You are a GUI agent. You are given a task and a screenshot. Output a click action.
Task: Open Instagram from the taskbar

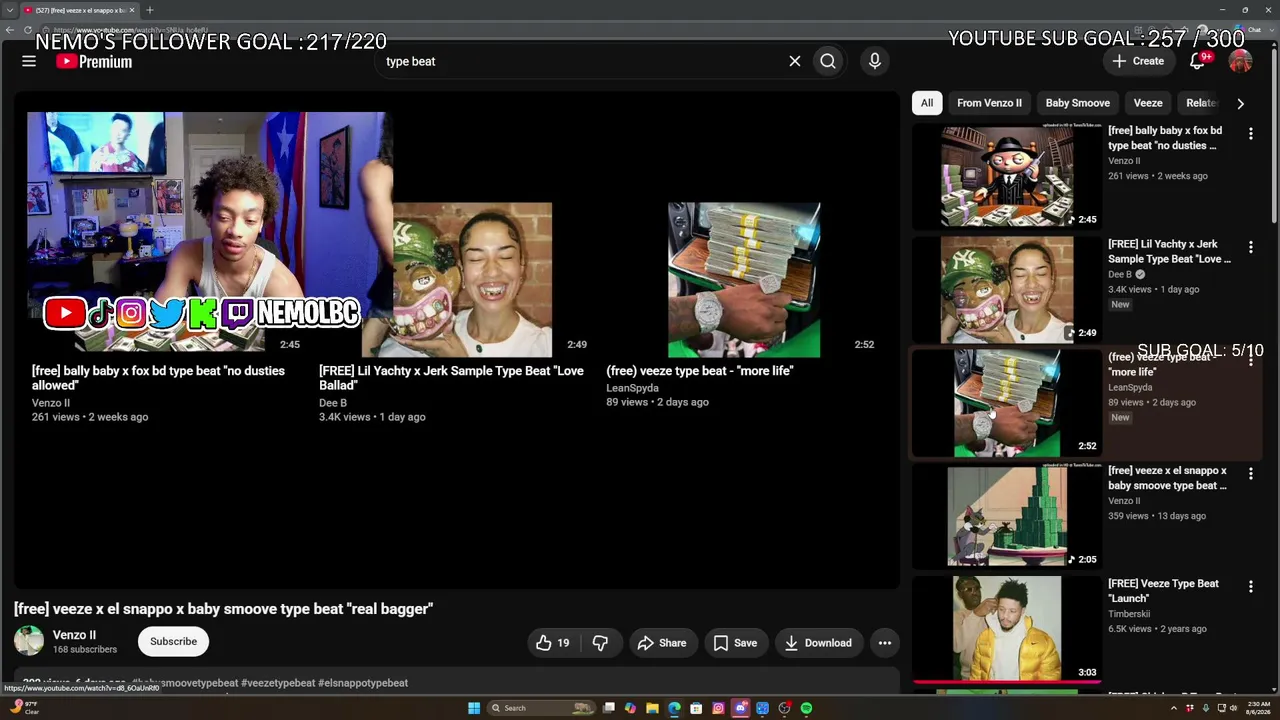718,708
